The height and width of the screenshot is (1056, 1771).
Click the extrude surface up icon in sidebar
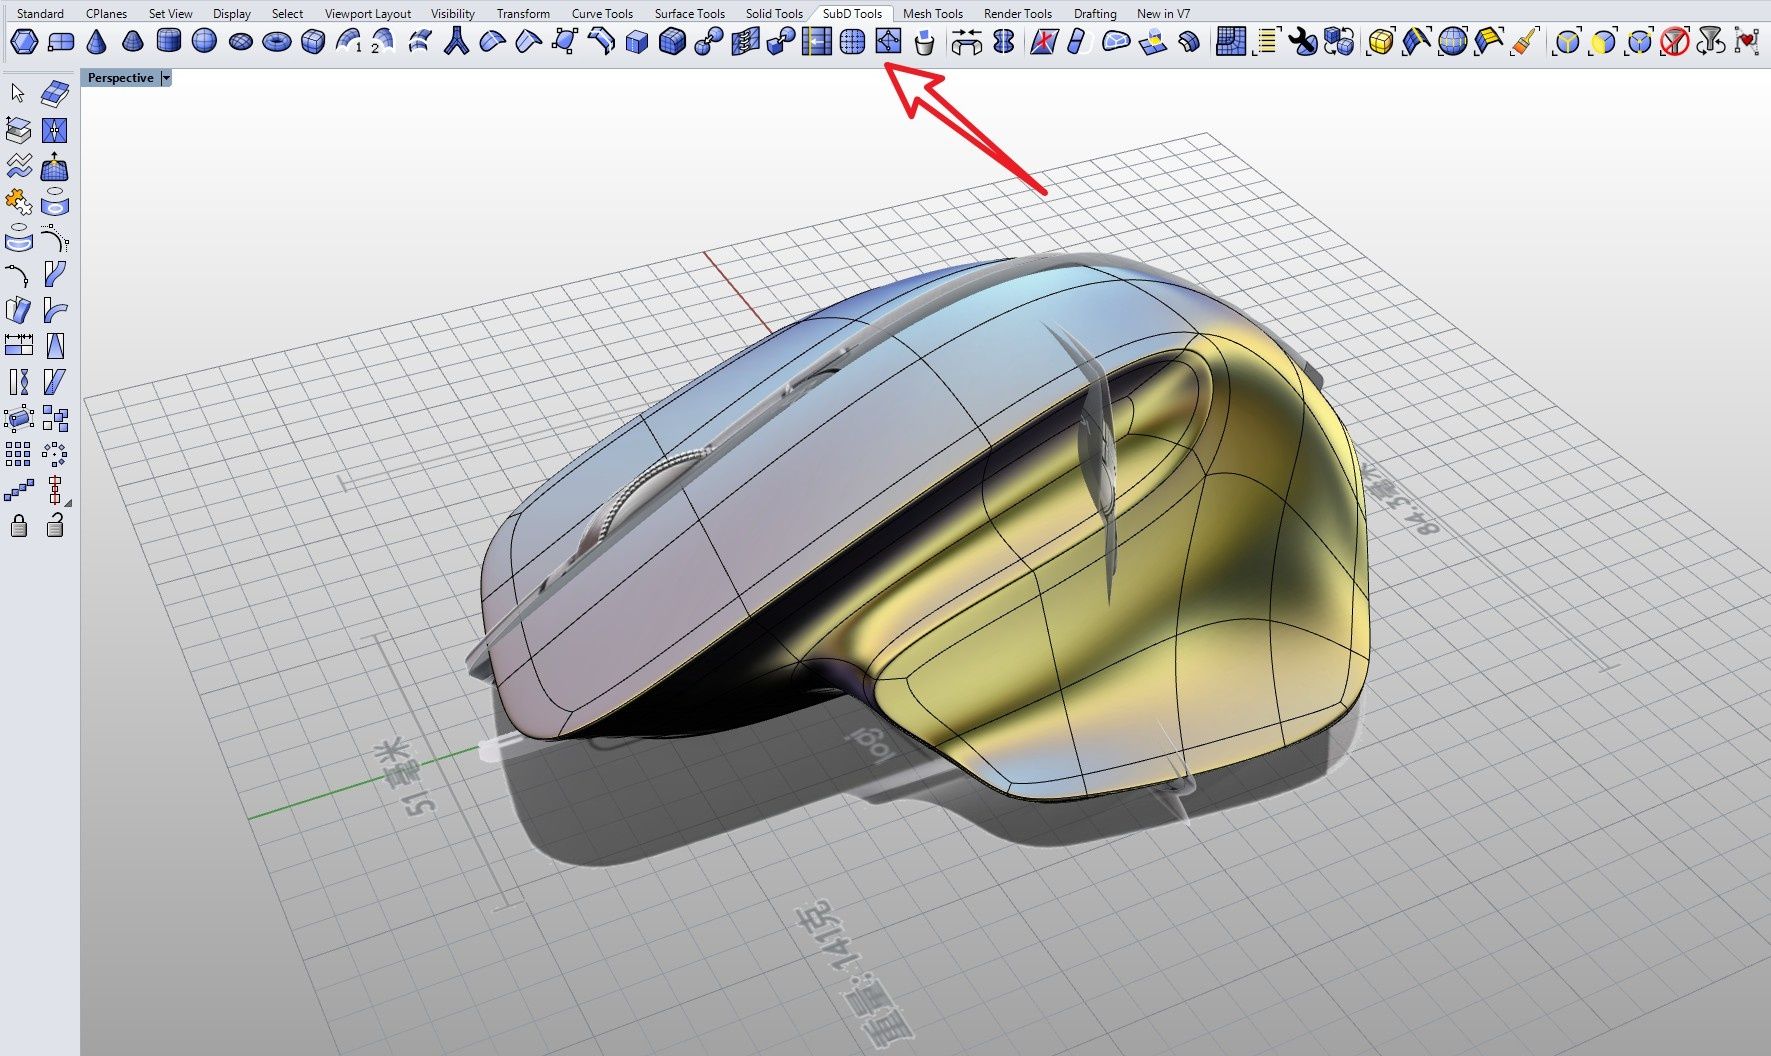(x=18, y=130)
